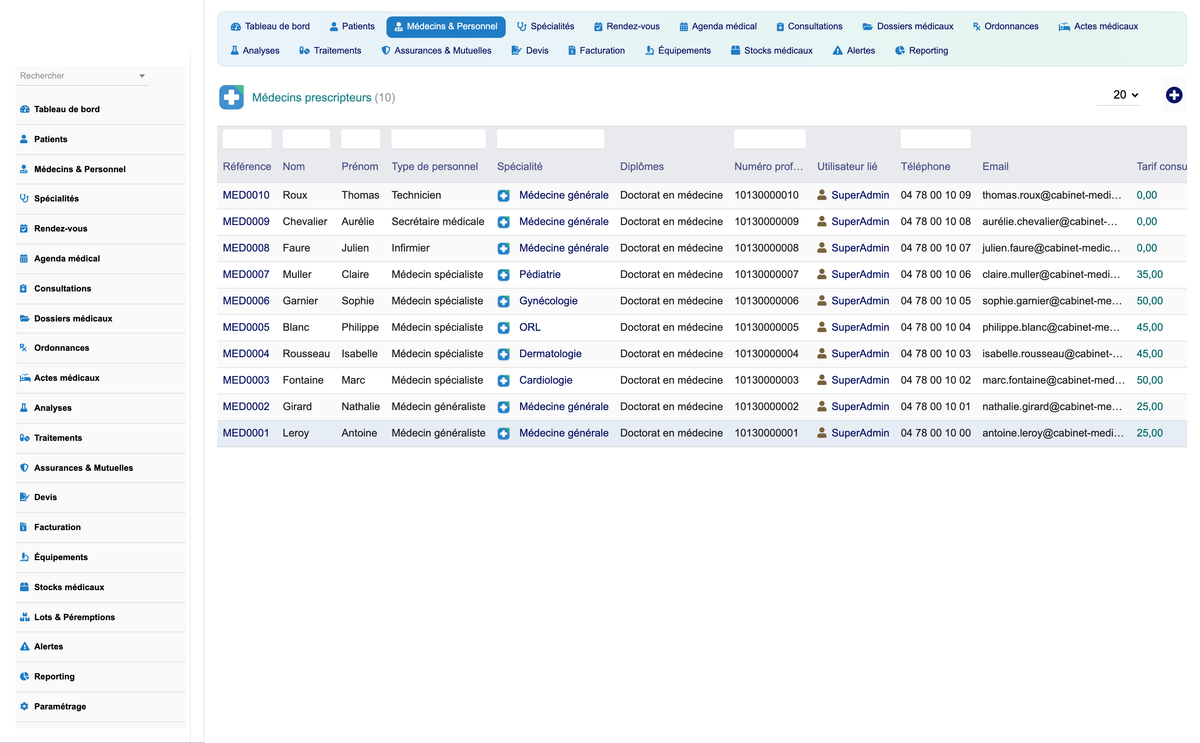Select the Médecins & Personnel top tab

click(446, 26)
